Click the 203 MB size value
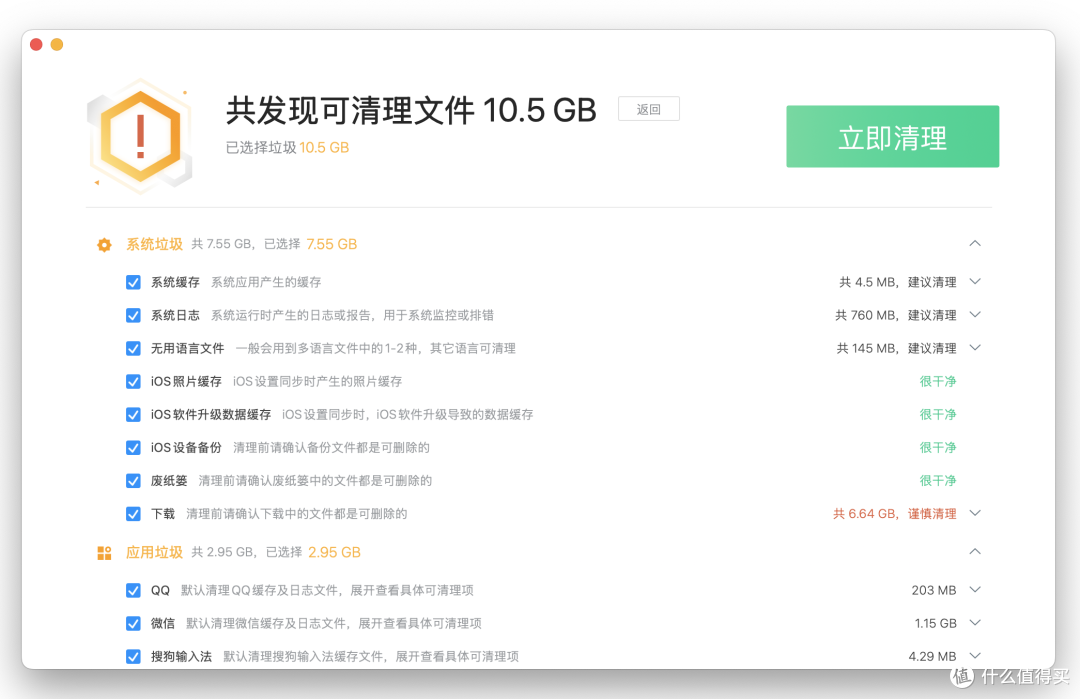This screenshot has height=699, width=1080. tap(934, 590)
